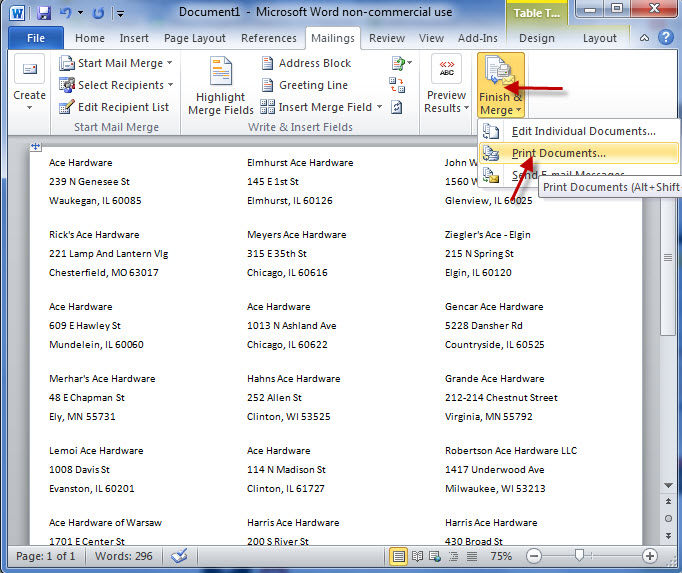This screenshot has width=682, height=573.
Task: Click the Zoom Out minus button
Action: pyautogui.click(x=534, y=556)
